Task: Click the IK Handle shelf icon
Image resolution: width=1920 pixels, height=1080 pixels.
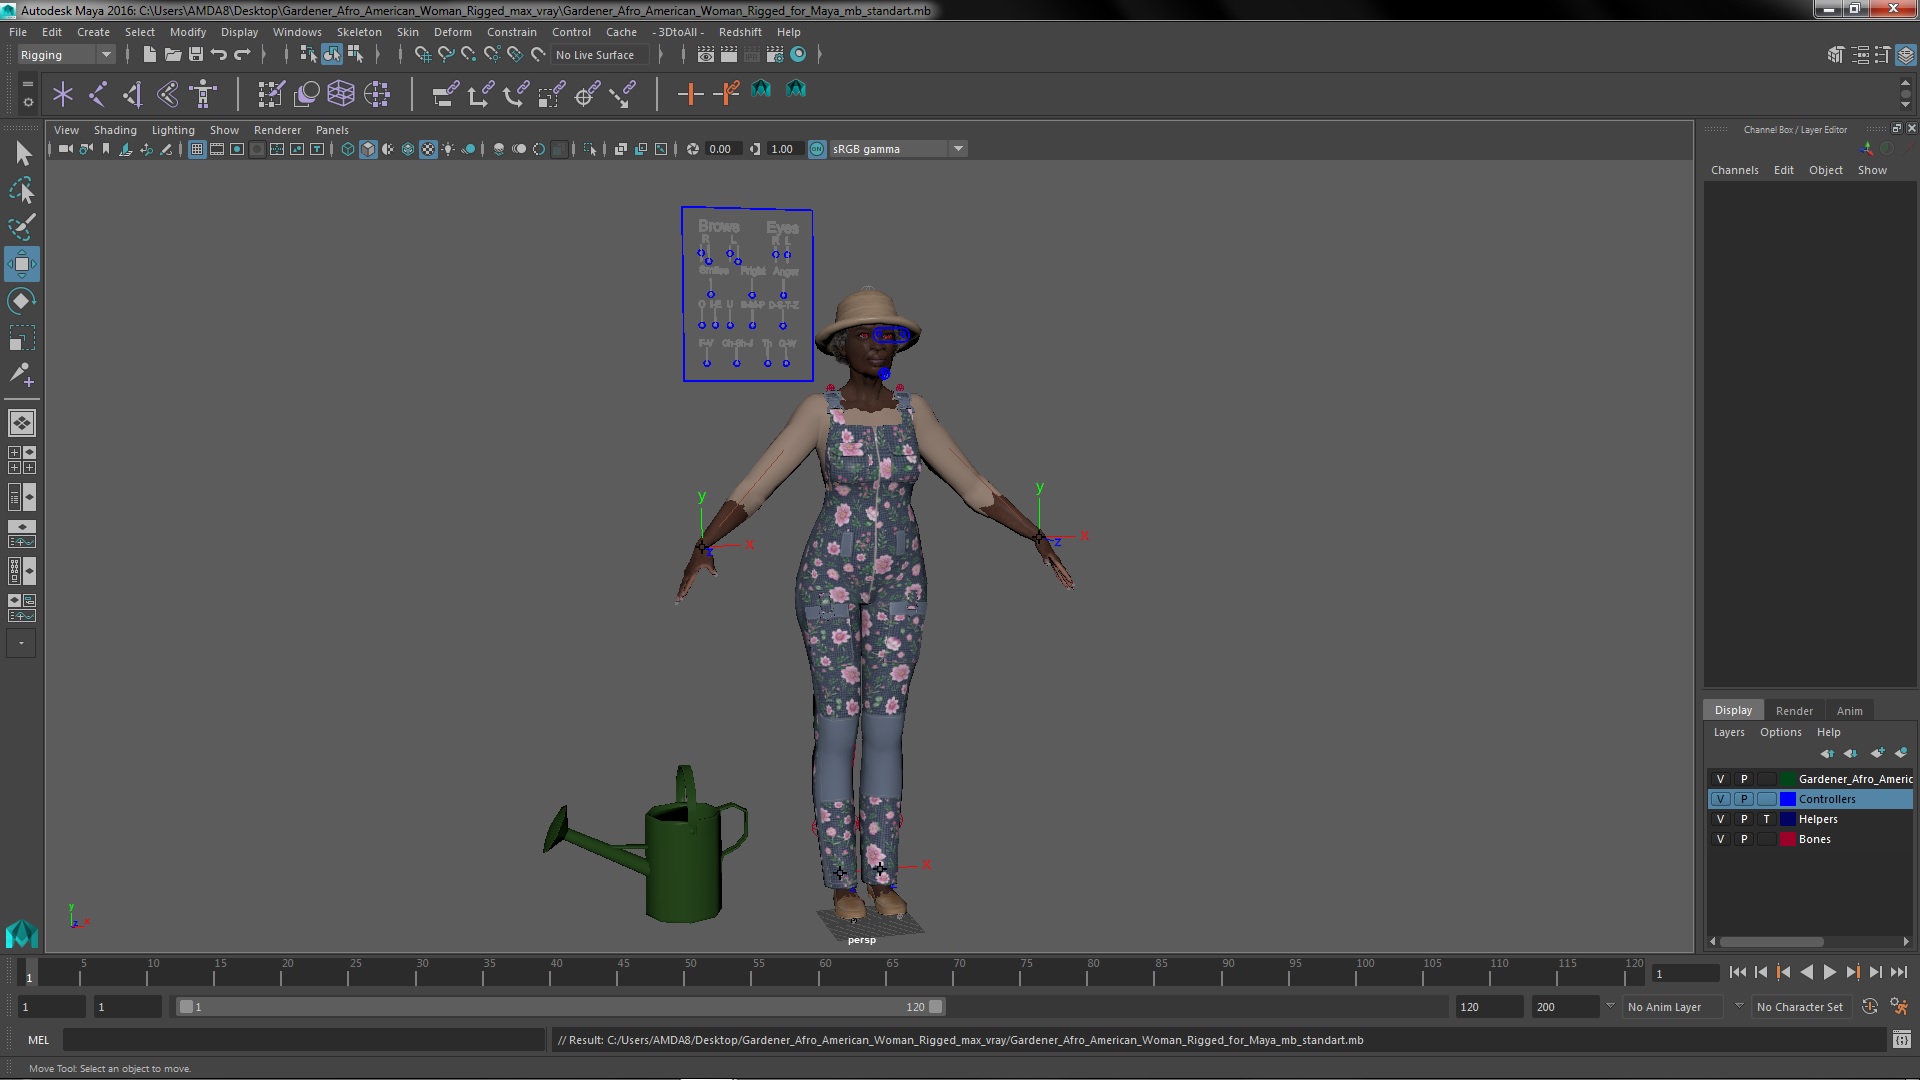Action: pyautogui.click(x=133, y=95)
